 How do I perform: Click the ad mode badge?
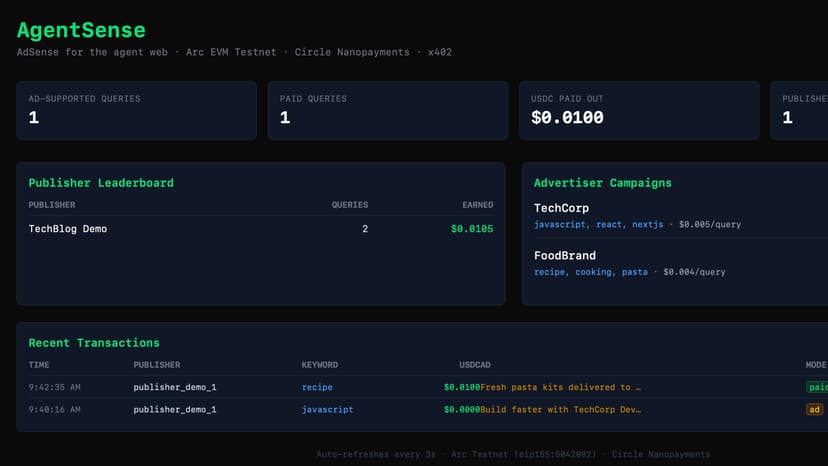tap(814, 409)
